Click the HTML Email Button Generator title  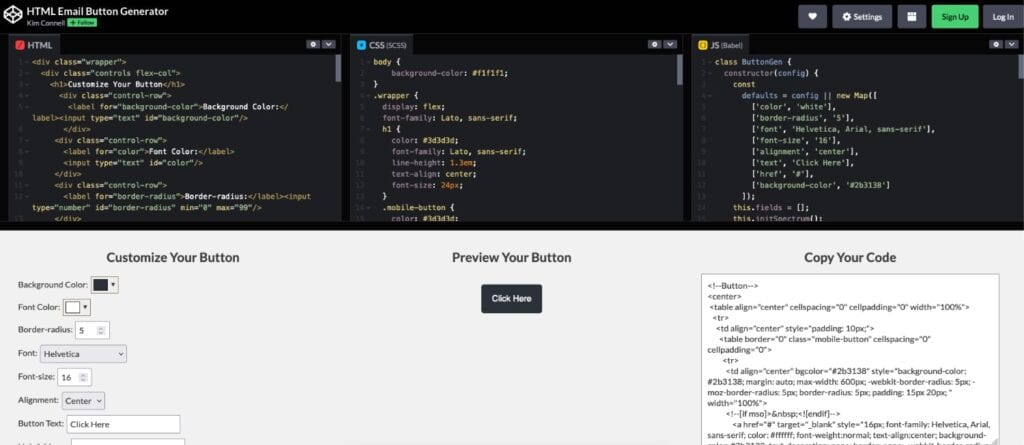point(97,11)
